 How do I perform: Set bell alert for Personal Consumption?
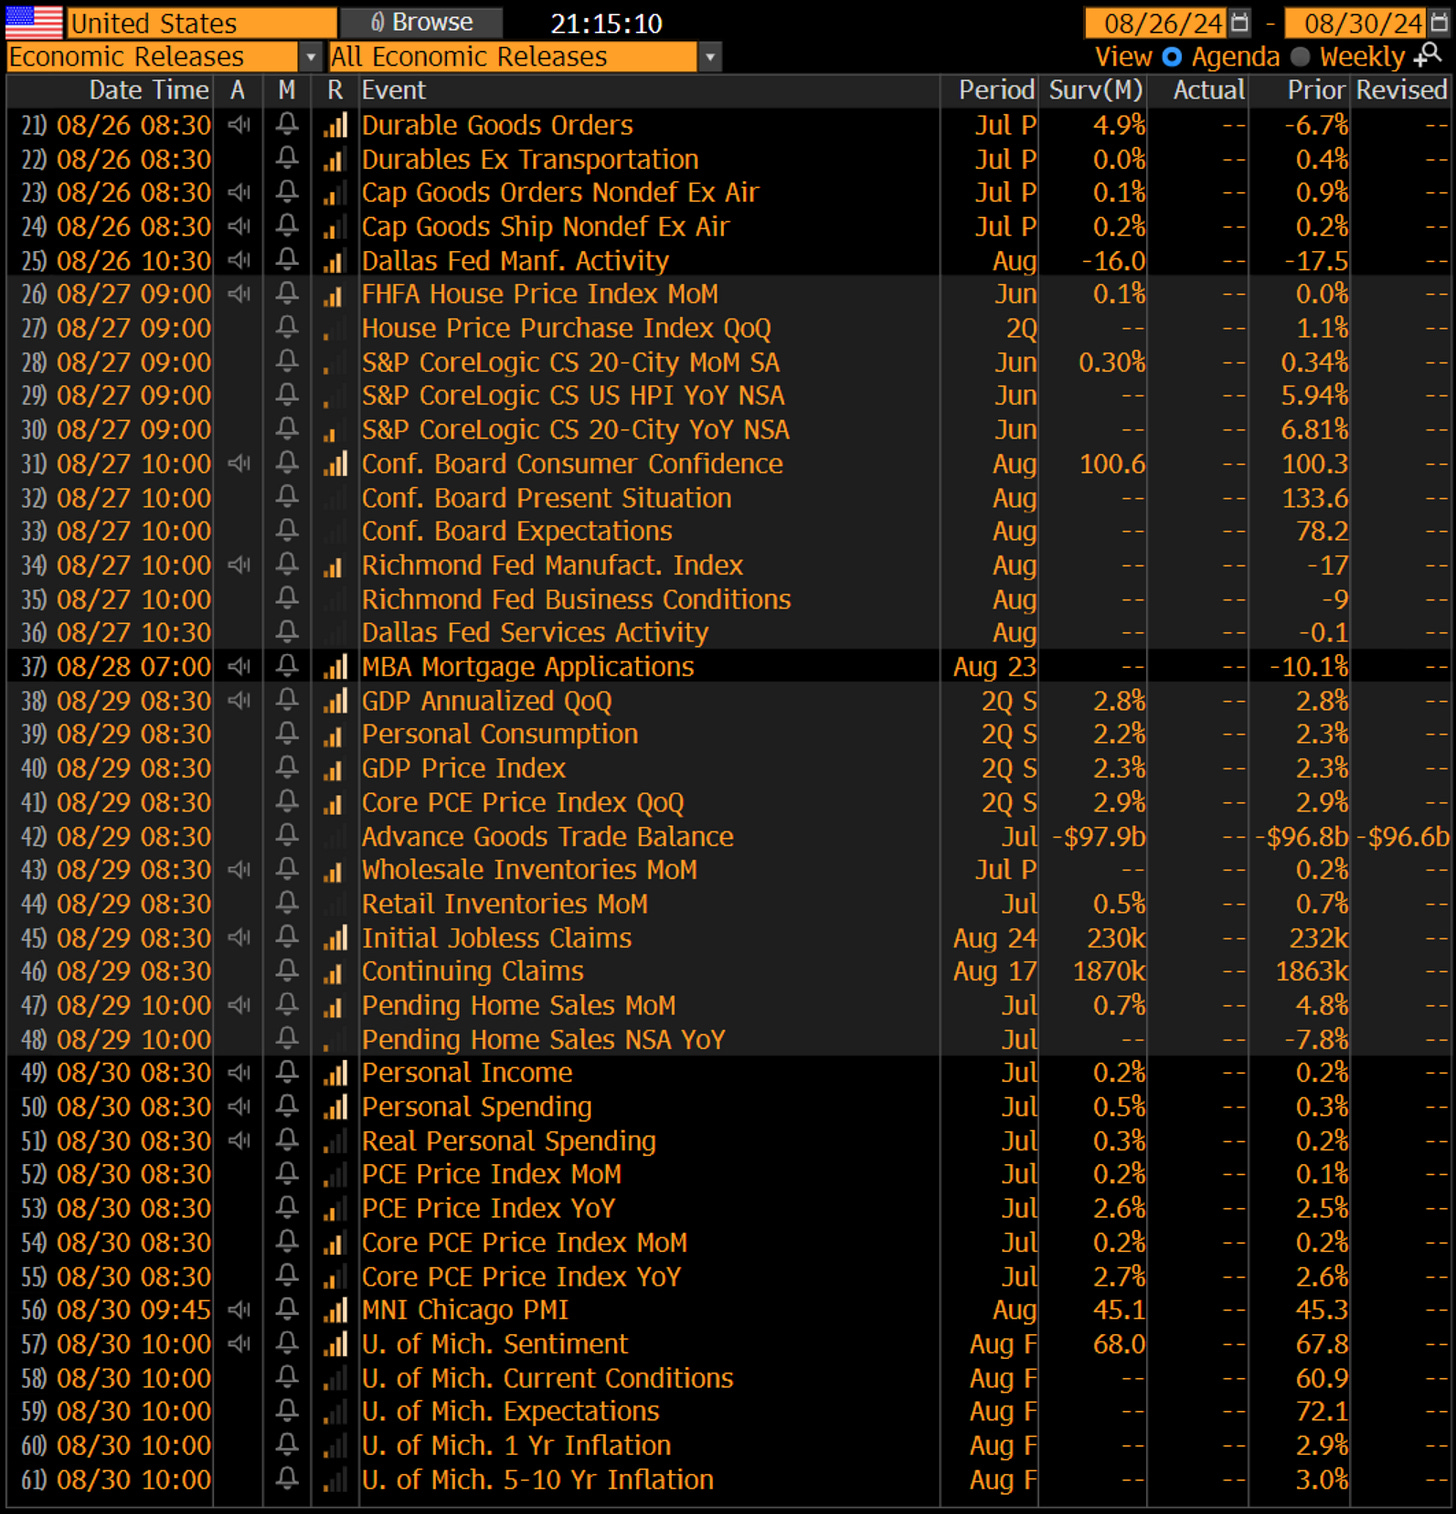(x=287, y=734)
